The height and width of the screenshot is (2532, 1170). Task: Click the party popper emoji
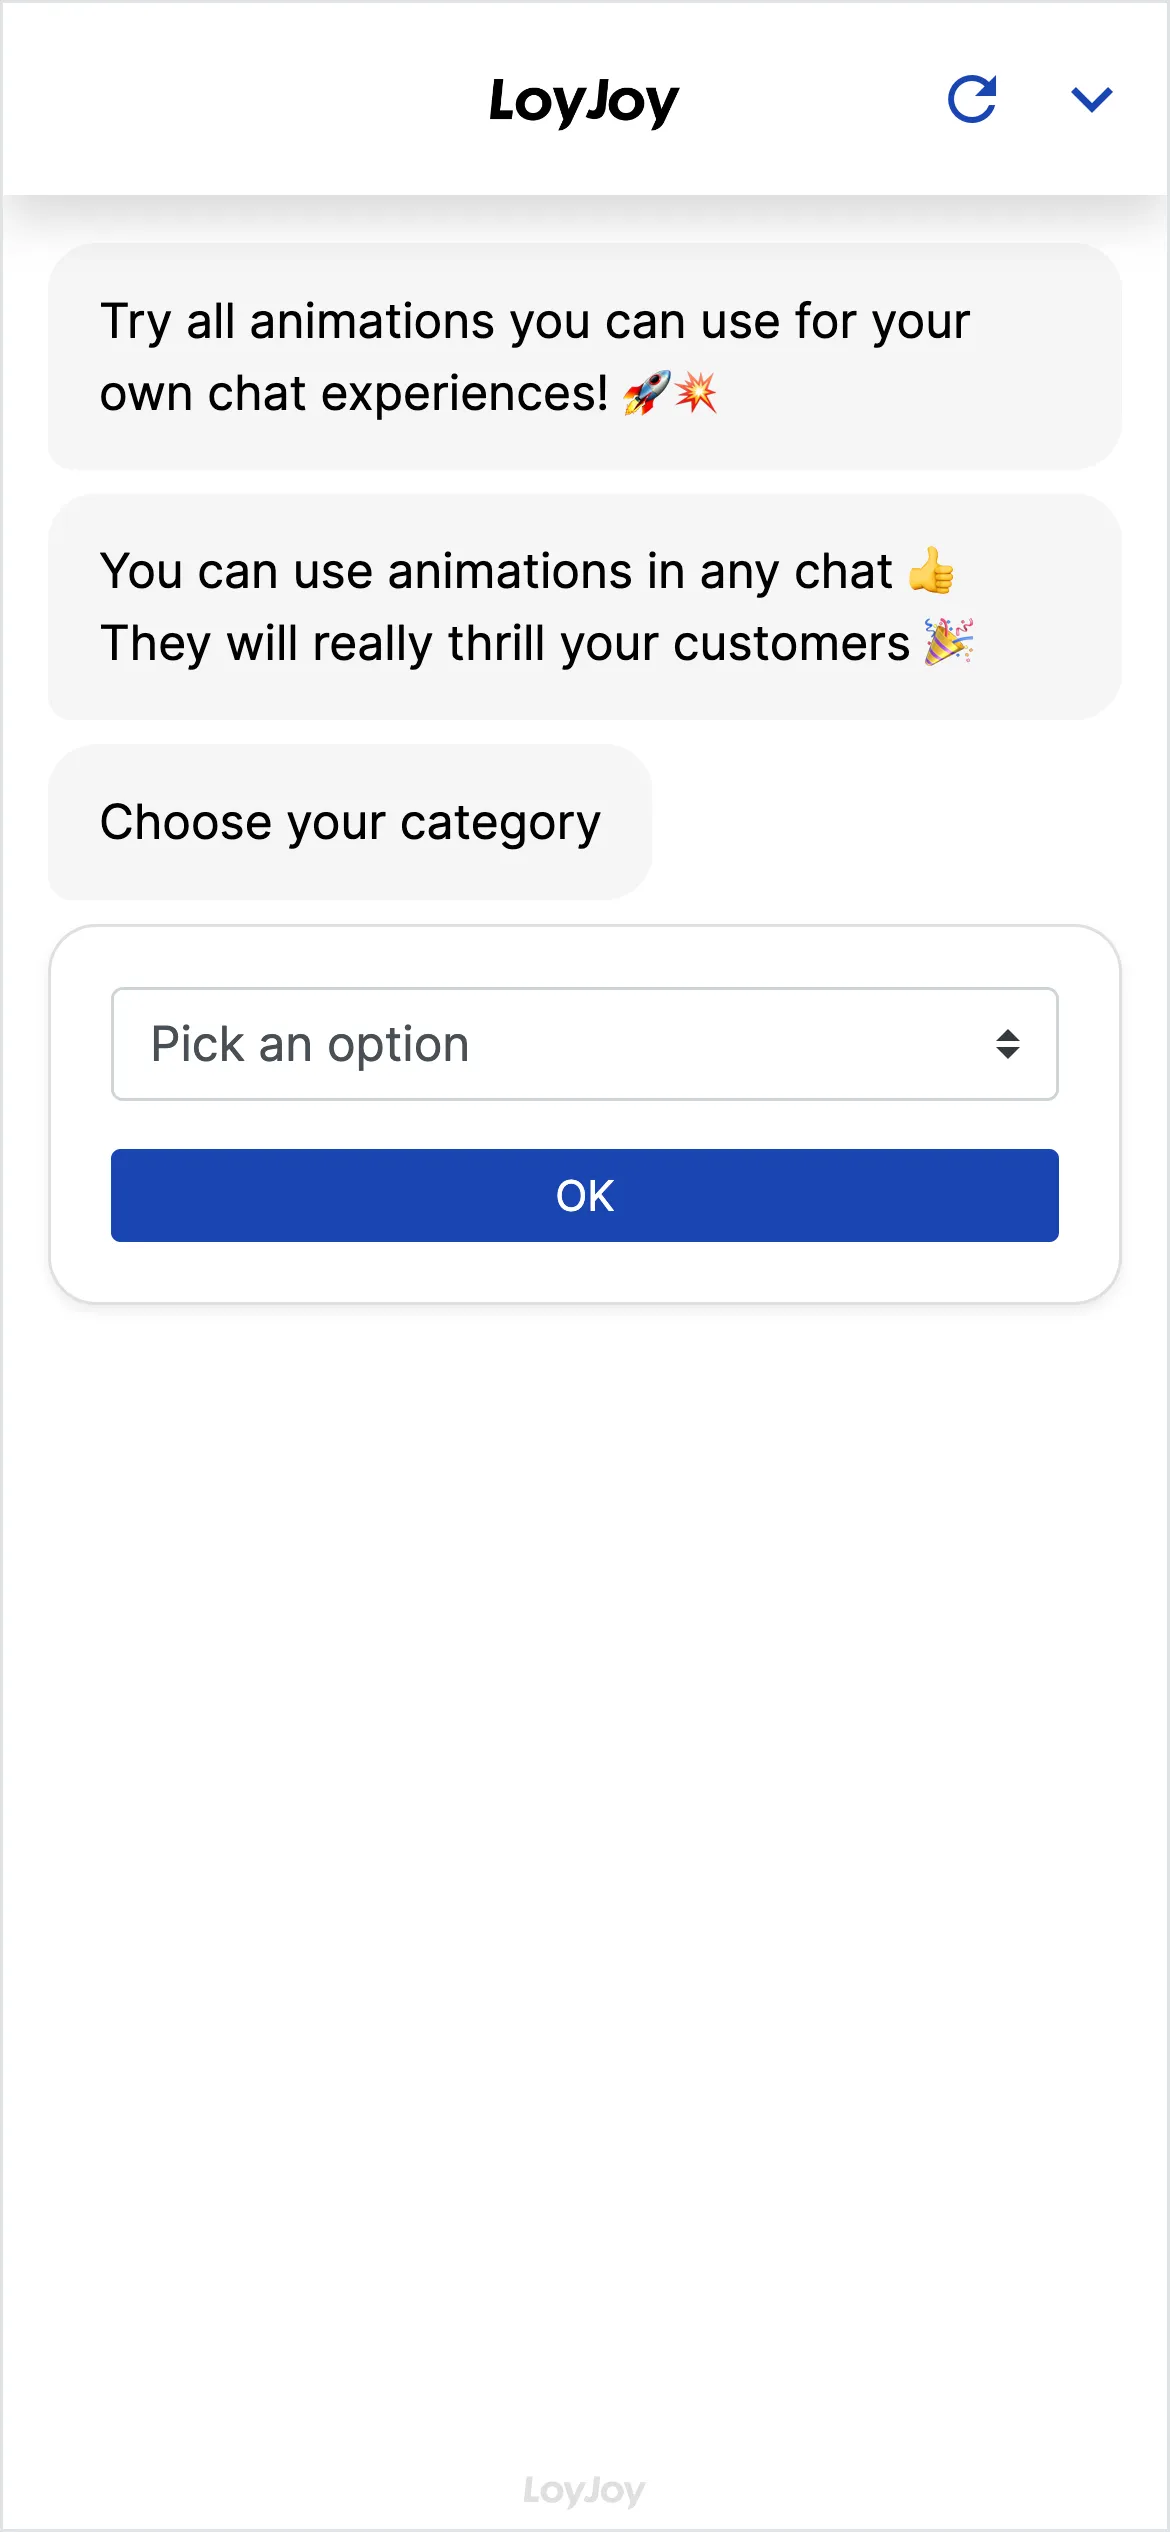[948, 642]
